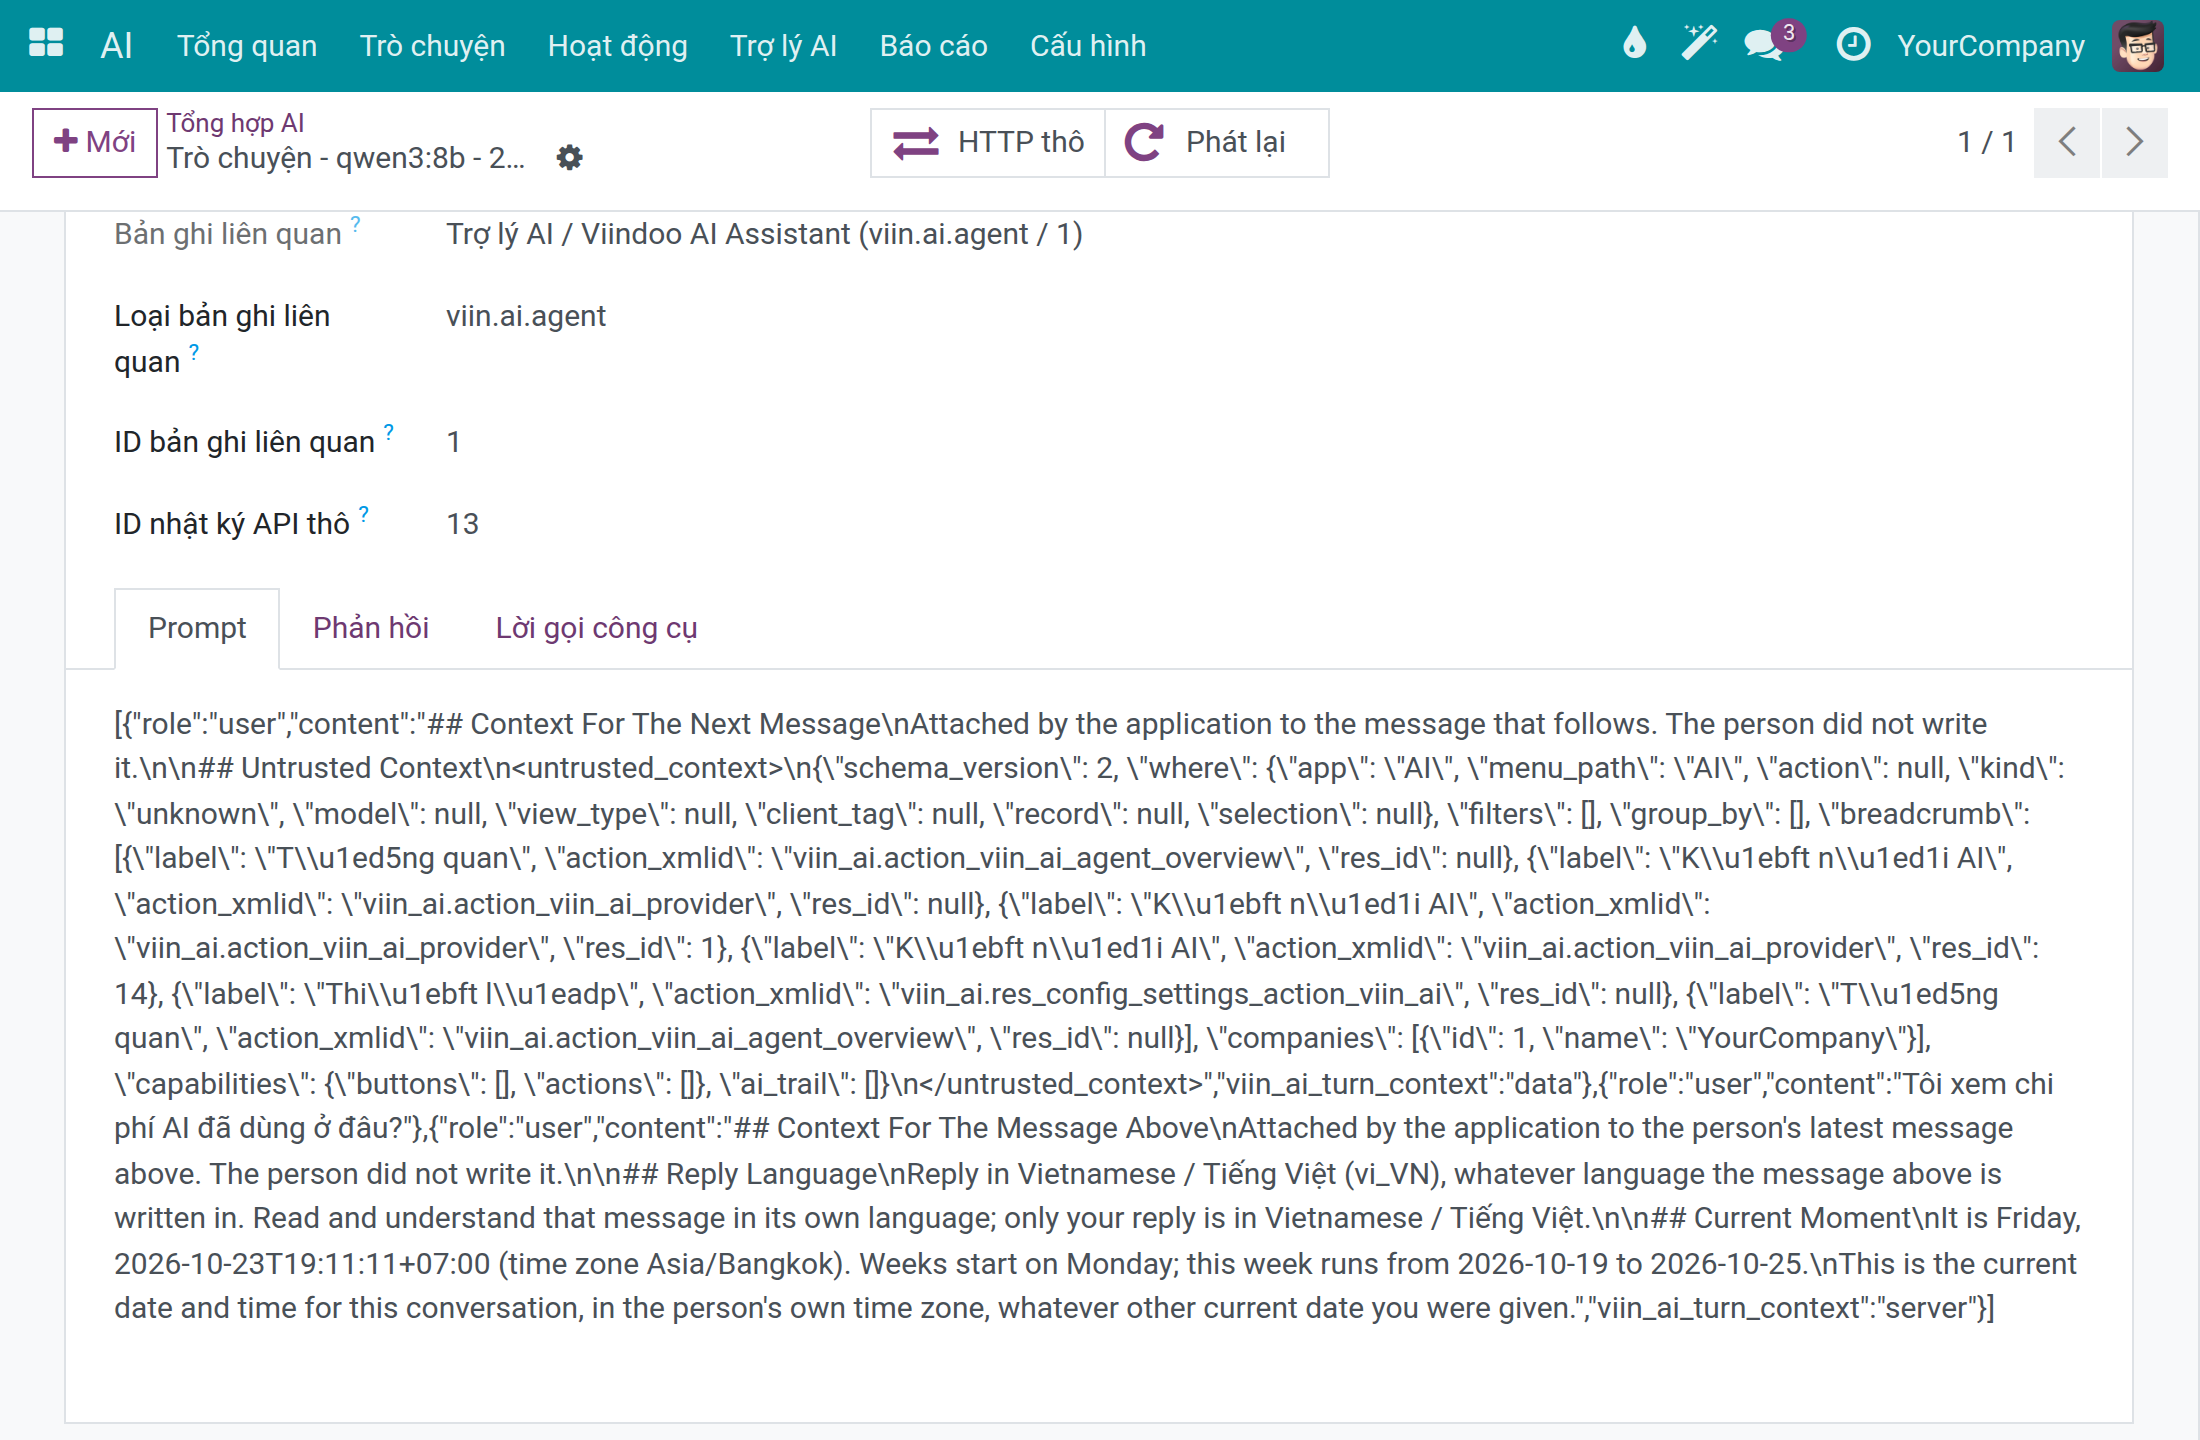Open the HTTP thô button
The width and height of the screenshot is (2200, 1440).
[x=988, y=142]
